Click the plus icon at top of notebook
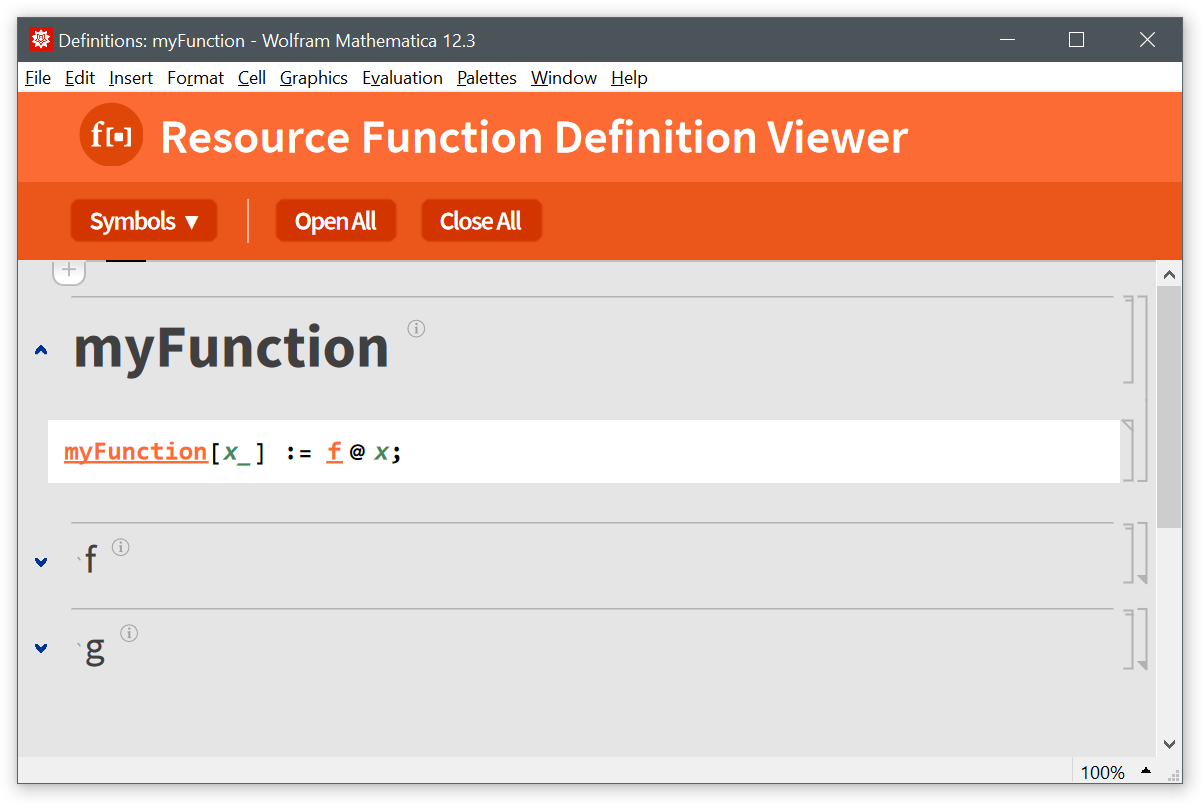1204x806 pixels. [x=68, y=269]
